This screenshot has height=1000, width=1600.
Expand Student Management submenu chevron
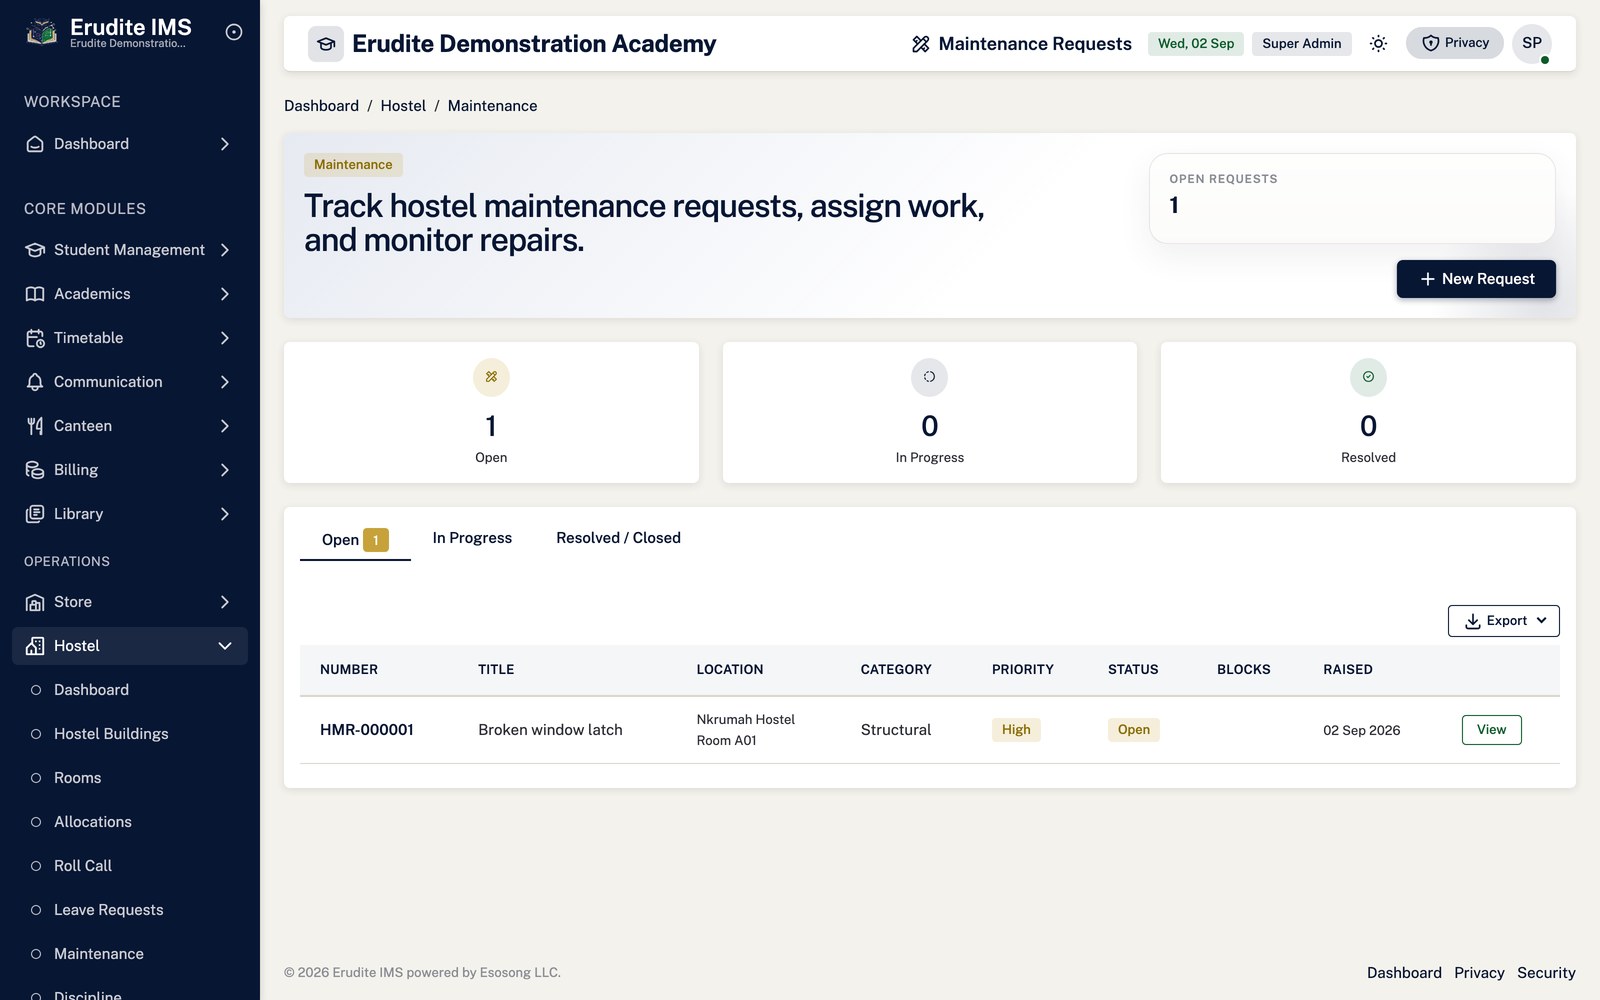click(225, 250)
